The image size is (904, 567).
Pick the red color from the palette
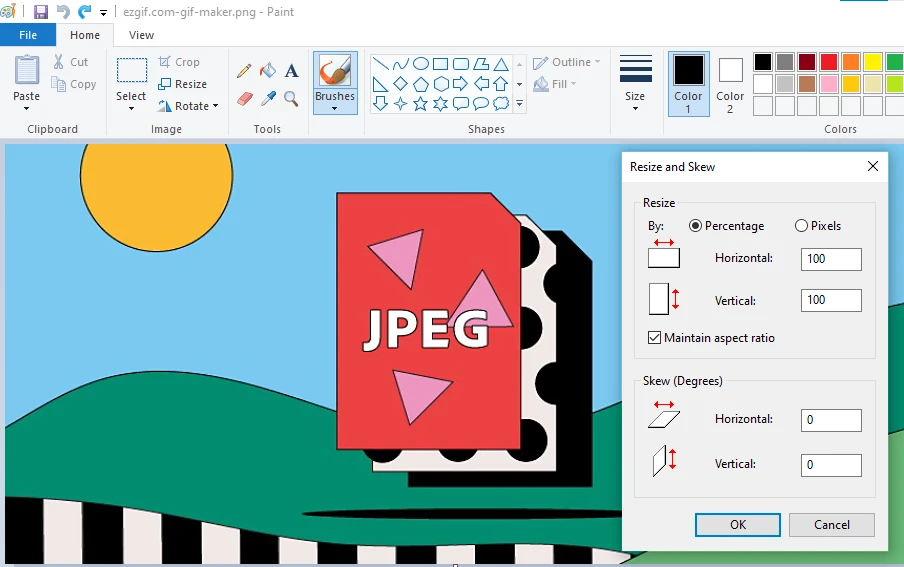coord(829,62)
